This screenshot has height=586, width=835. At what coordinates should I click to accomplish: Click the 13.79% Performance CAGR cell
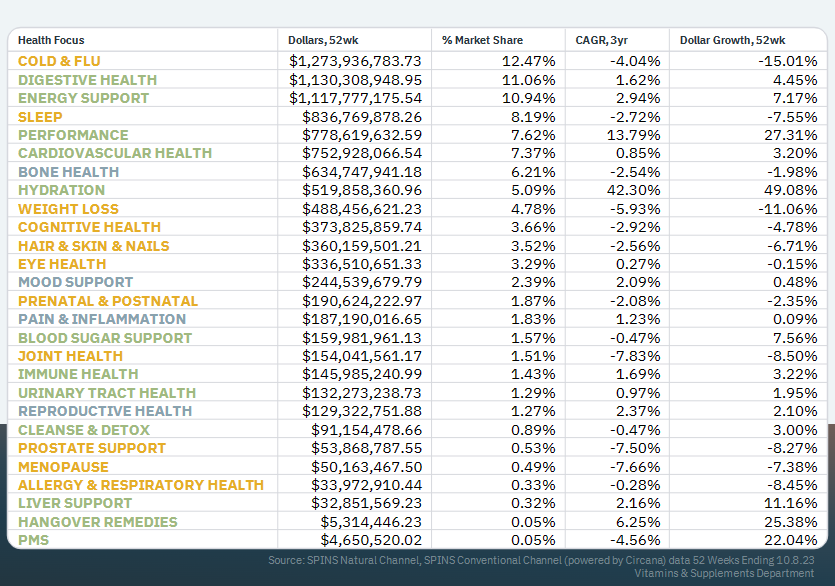coord(634,135)
